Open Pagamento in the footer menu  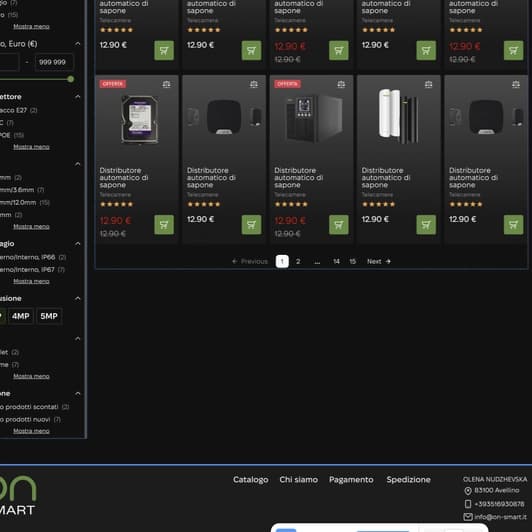coord(351,480)
